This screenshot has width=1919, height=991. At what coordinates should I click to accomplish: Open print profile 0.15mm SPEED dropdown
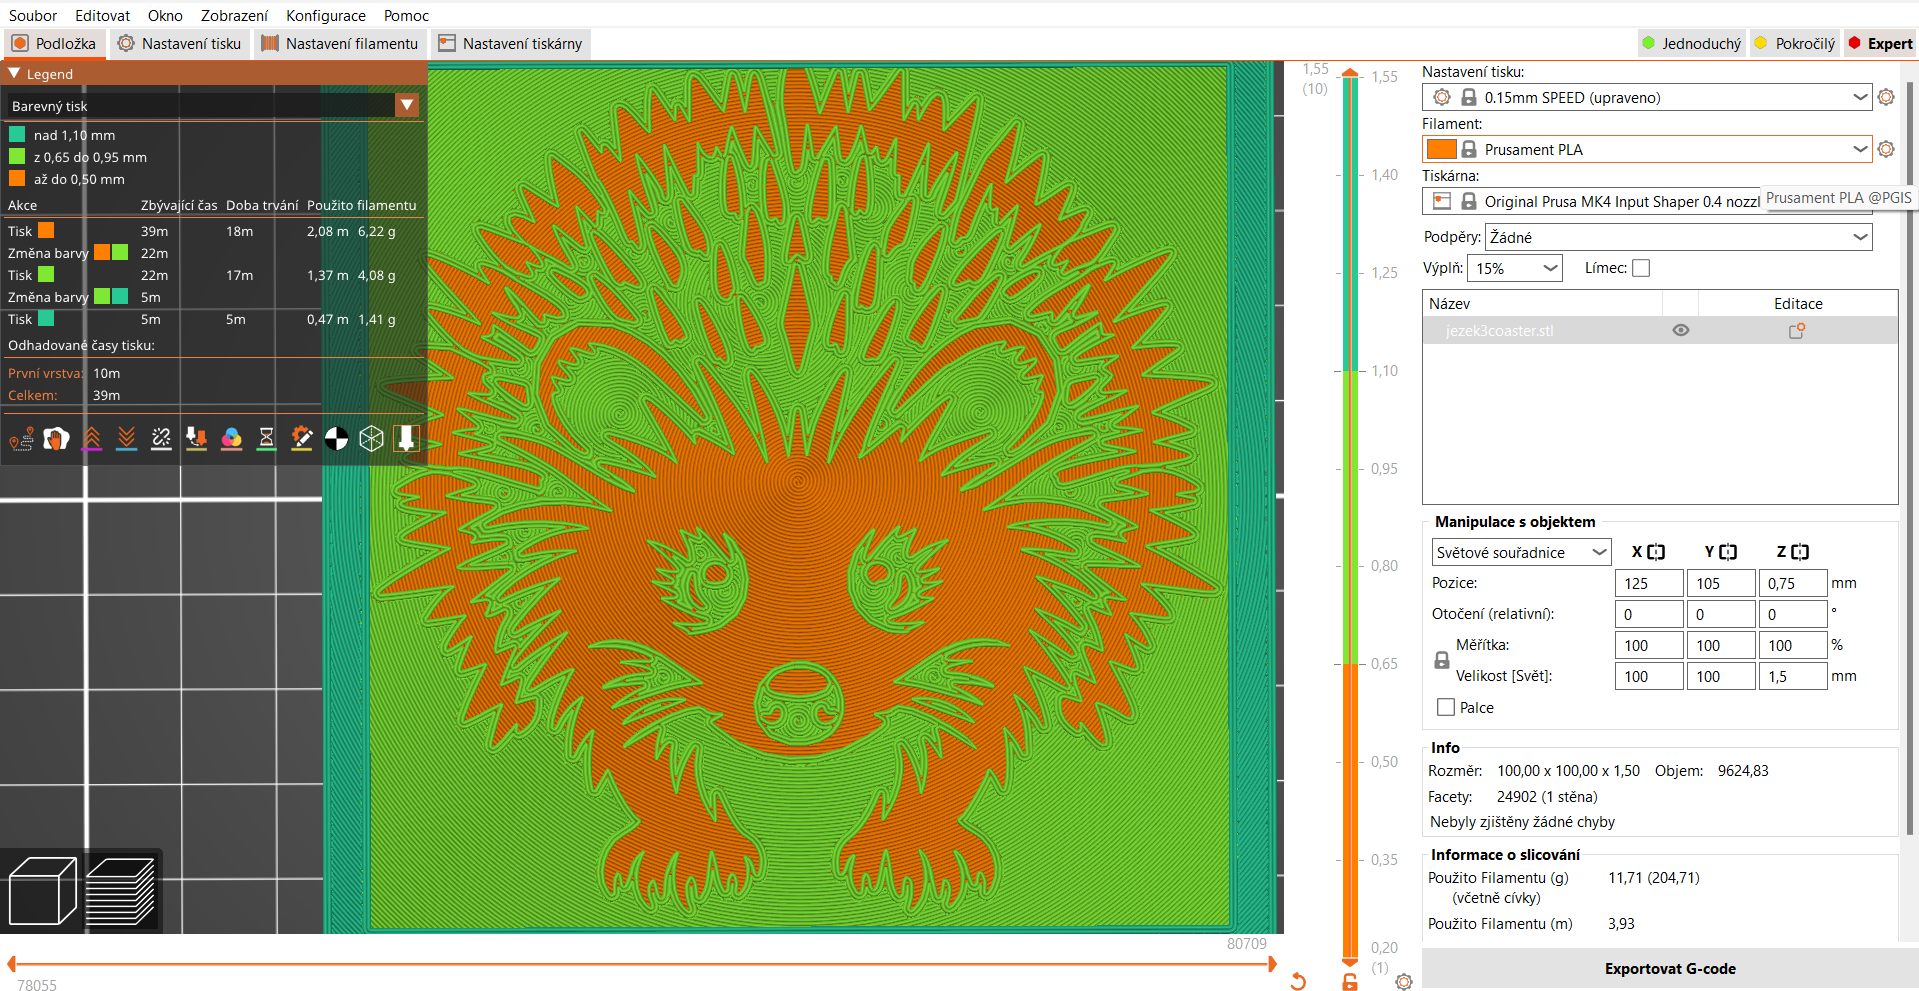(x=1859, y=97)
